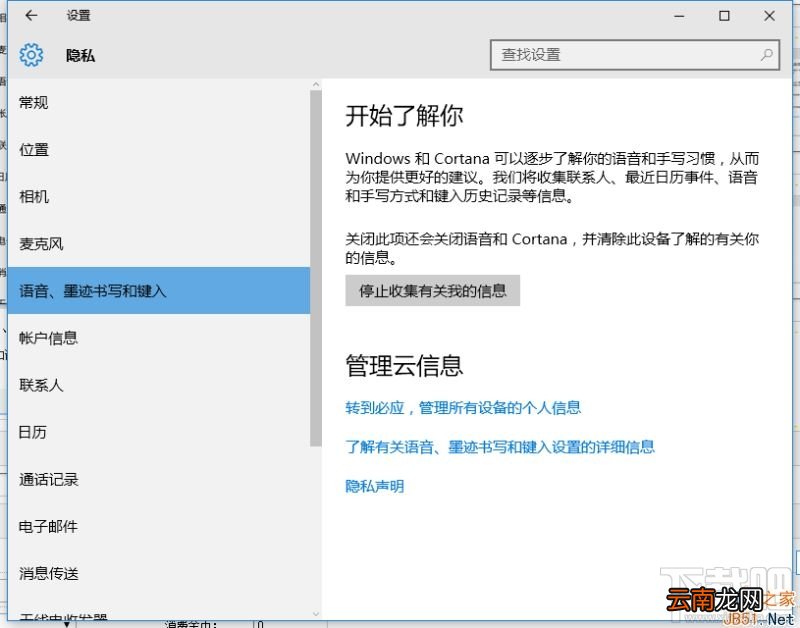Focus the 查找设置 search field

point(635,55)
